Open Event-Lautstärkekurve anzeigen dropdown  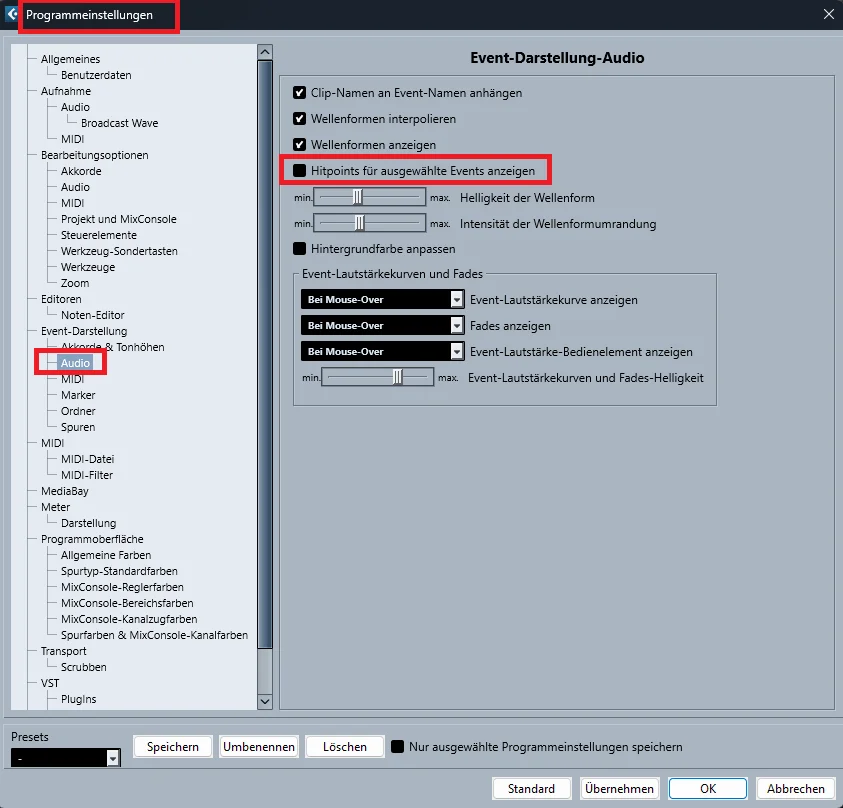click(x=382, y=299)
